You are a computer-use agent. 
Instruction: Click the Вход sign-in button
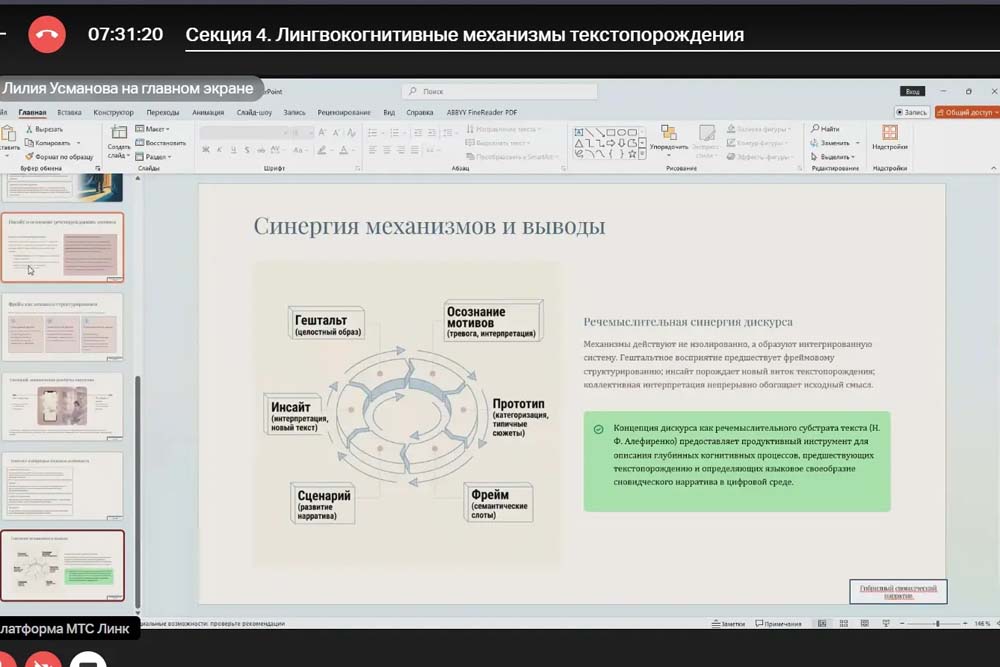912,92
